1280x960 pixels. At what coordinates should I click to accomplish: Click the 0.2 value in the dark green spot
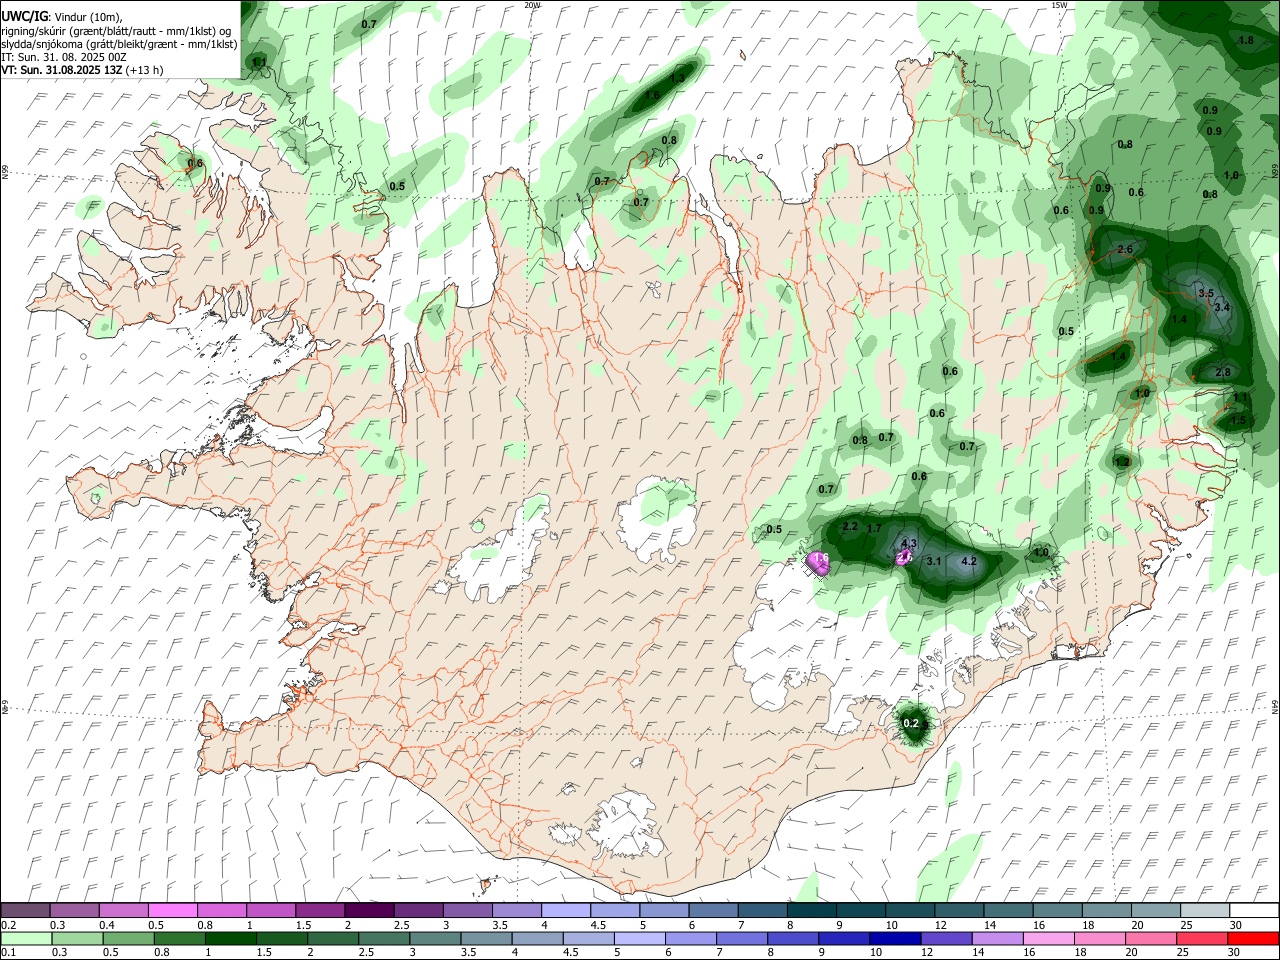pyautogui.click(x=911, y=723)
